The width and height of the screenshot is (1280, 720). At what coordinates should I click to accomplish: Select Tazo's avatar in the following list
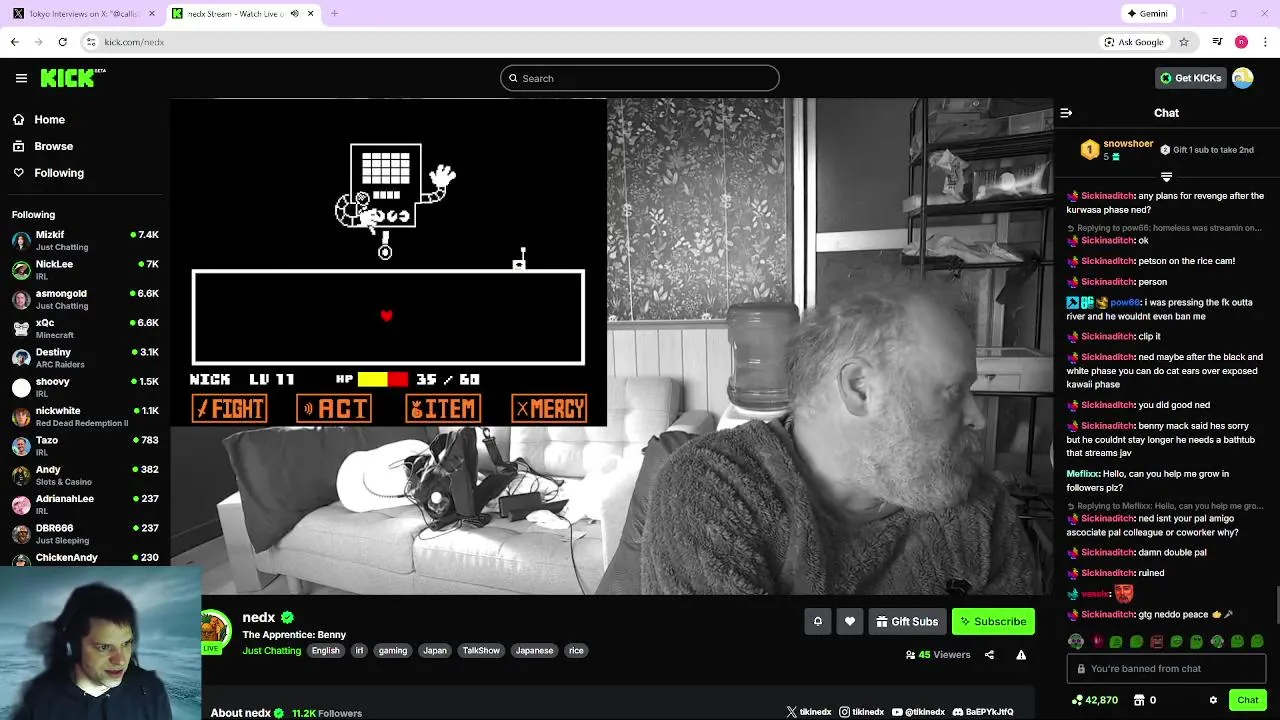point(21,446)
